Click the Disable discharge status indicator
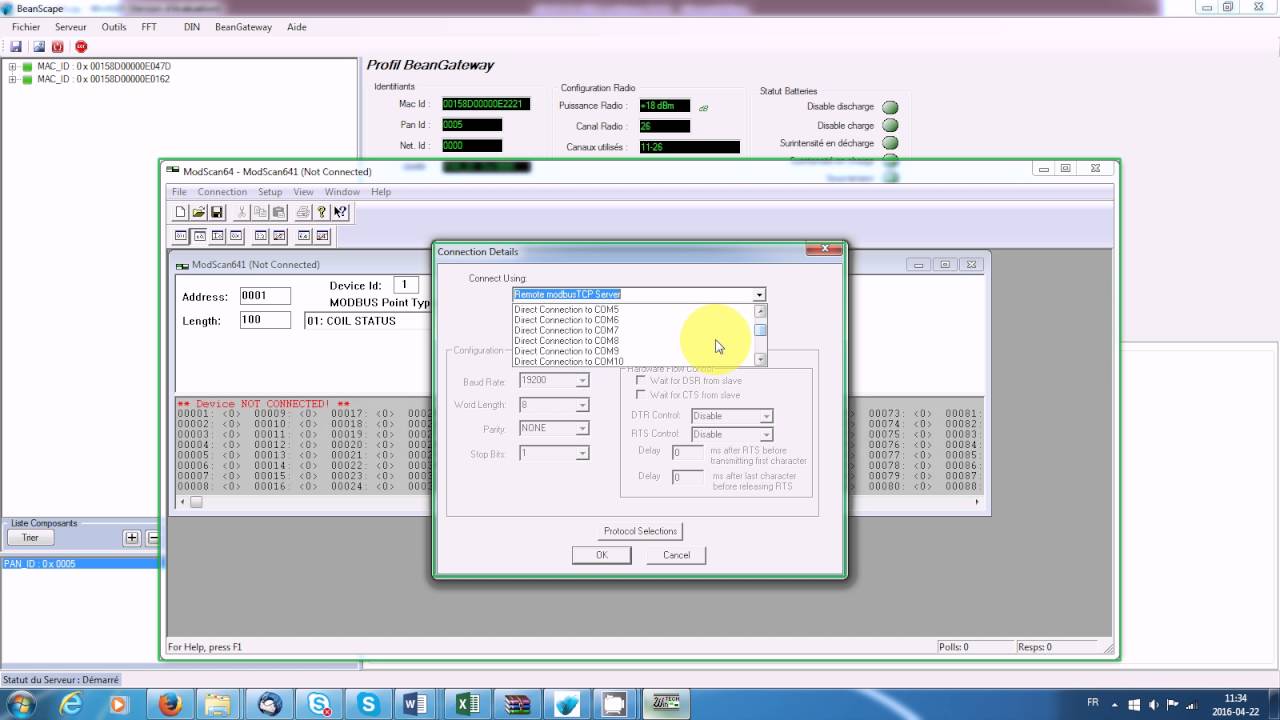 click(889, 107)
